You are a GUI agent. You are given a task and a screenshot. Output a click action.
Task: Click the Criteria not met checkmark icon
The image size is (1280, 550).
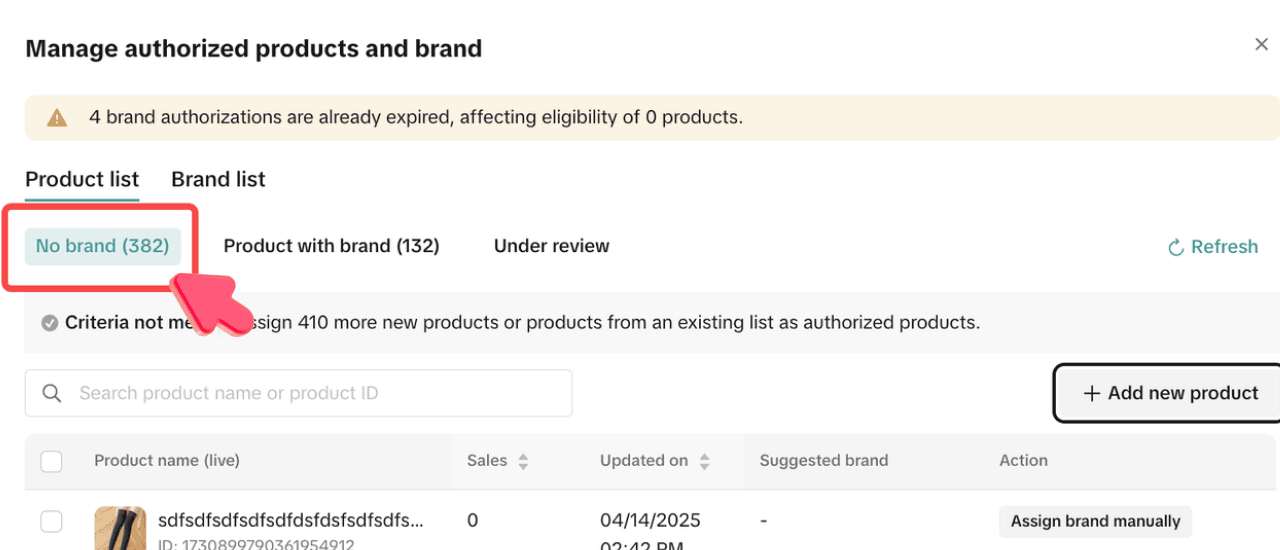pyautogui.click(x=50, y=323)
